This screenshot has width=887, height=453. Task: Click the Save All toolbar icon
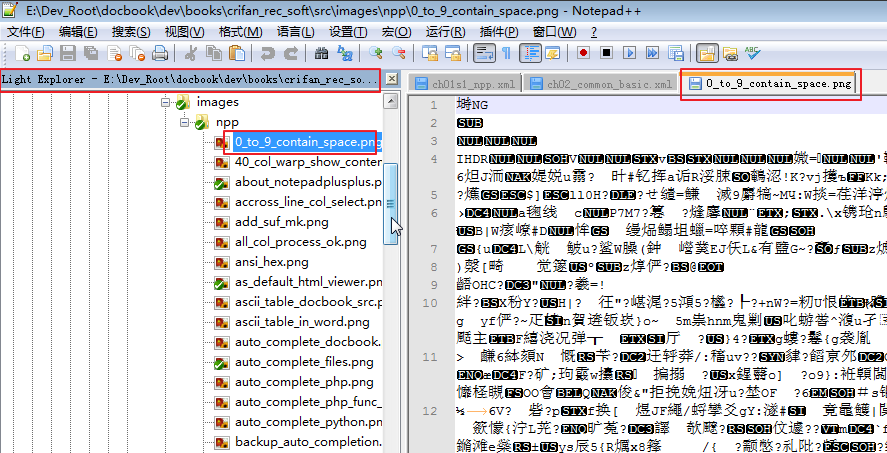click(x=91, y=53)
